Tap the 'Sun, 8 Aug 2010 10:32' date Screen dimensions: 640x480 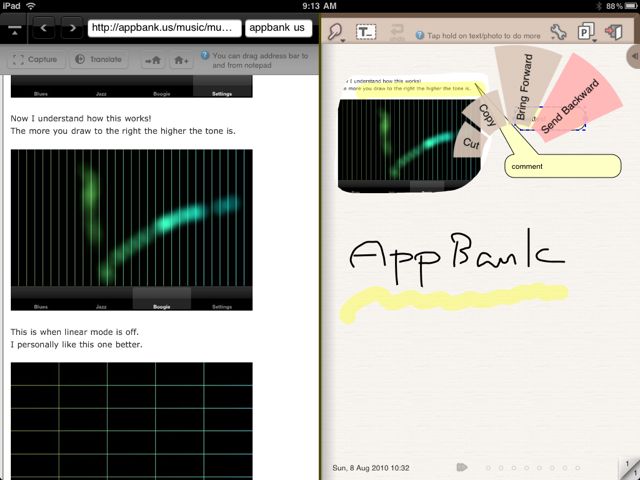point(371,468)
